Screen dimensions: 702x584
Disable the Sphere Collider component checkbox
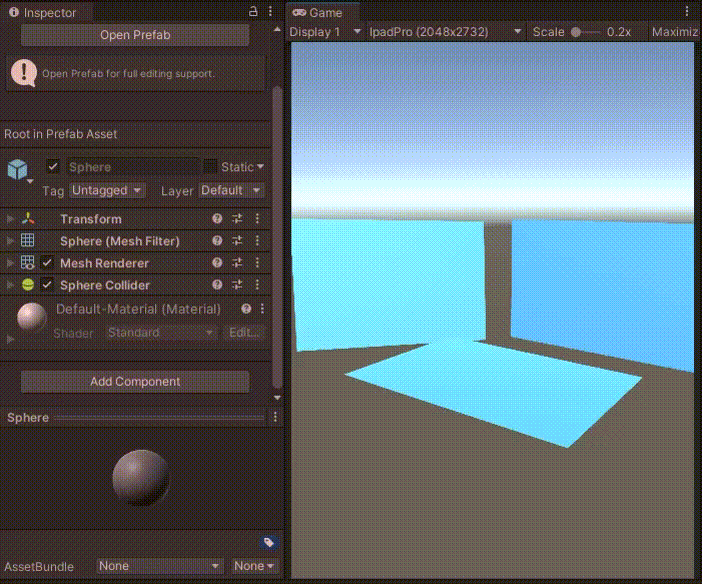[x=47, y=284]
